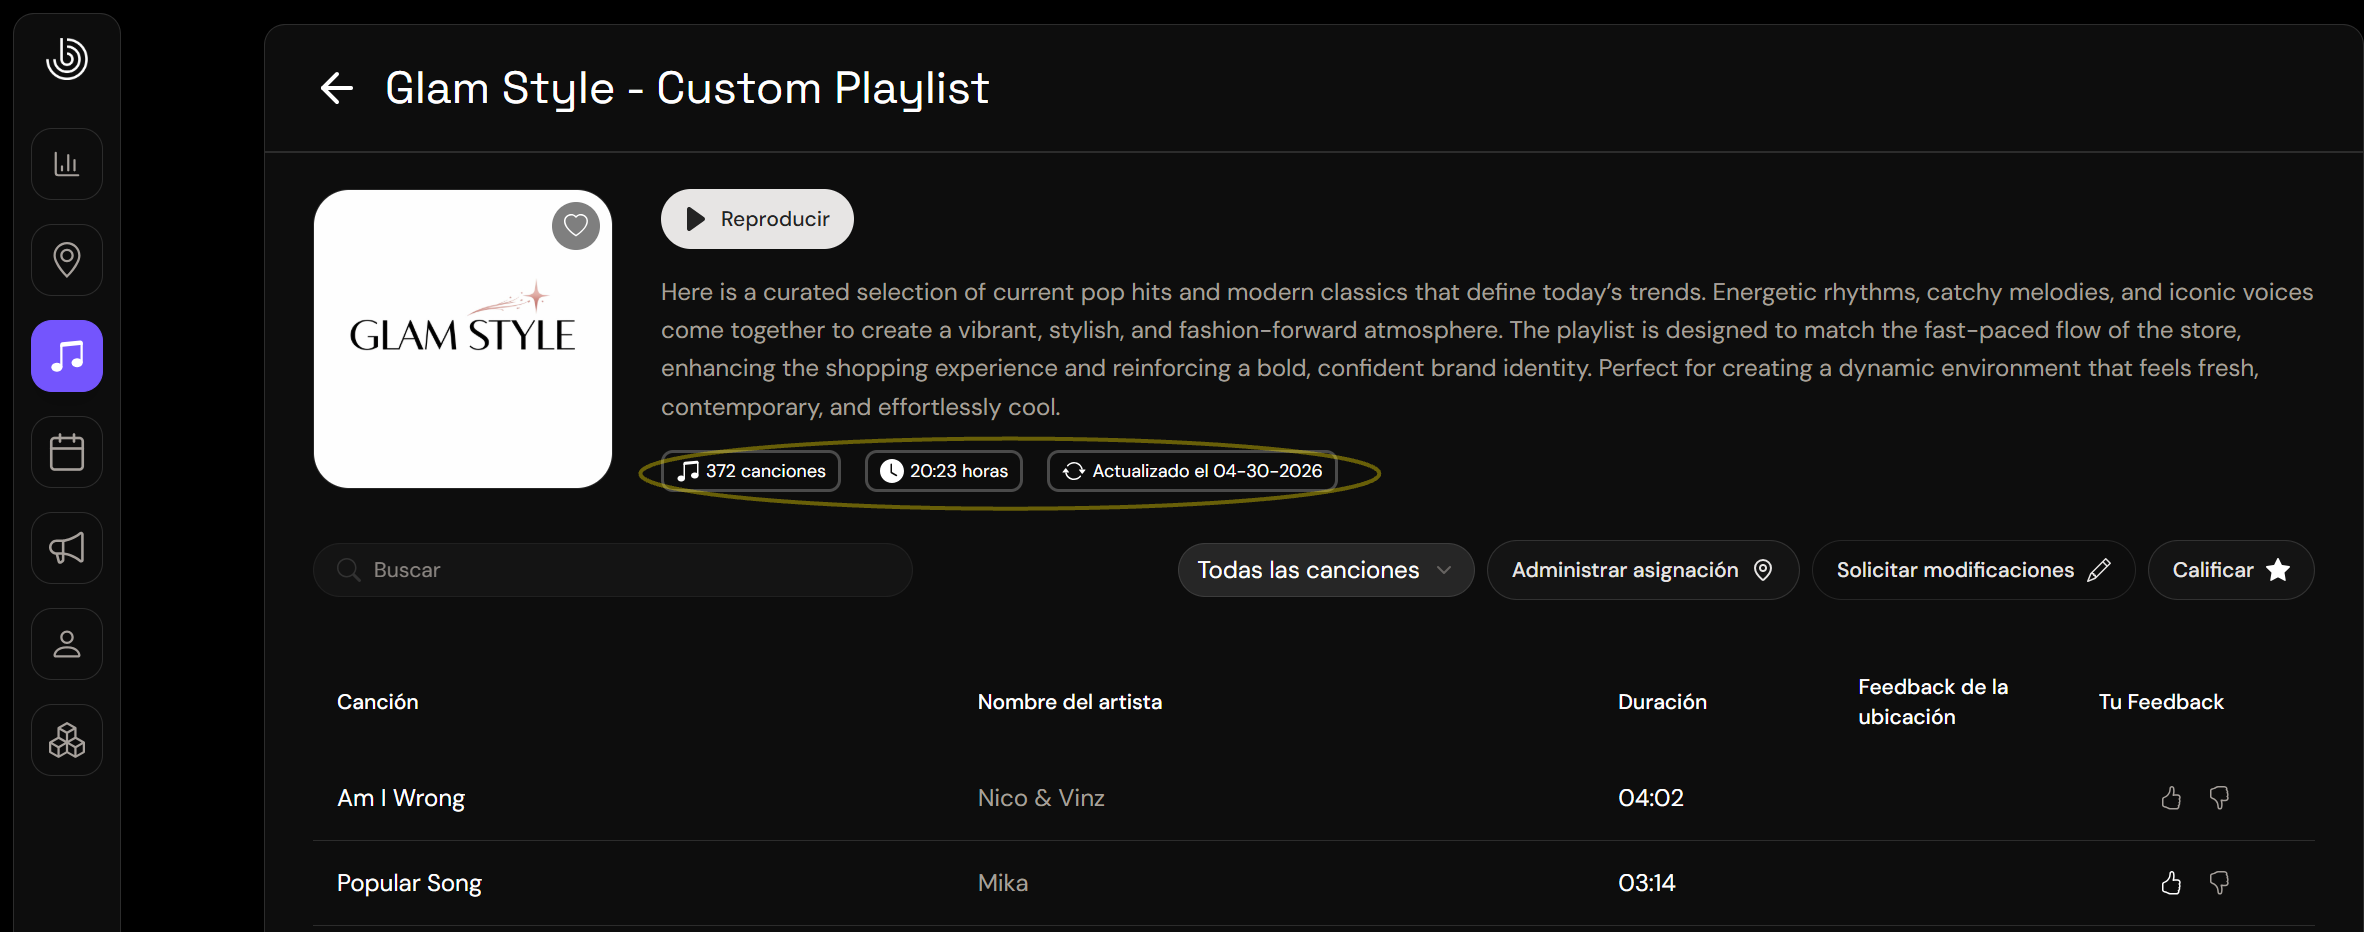Viewport: 2364px width, 932px height.
Task: Open the locations pin sidebar icon
Action: tap(67, 260)
